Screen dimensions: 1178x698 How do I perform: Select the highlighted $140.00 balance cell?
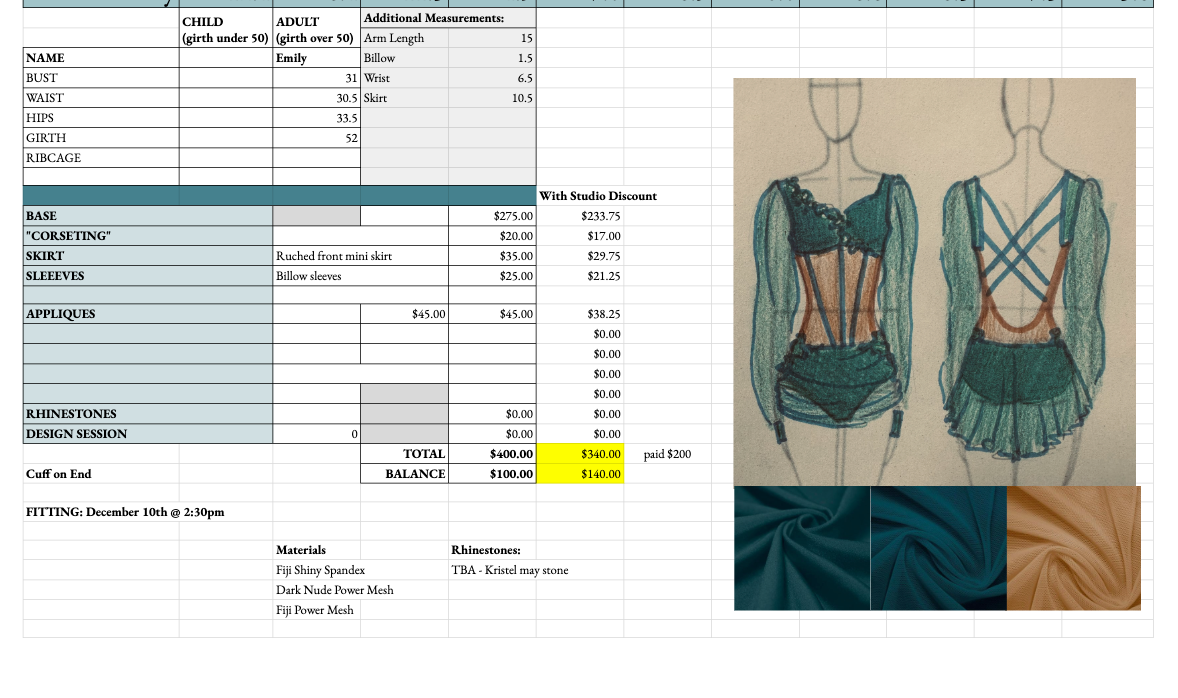(x=580, y=474)
